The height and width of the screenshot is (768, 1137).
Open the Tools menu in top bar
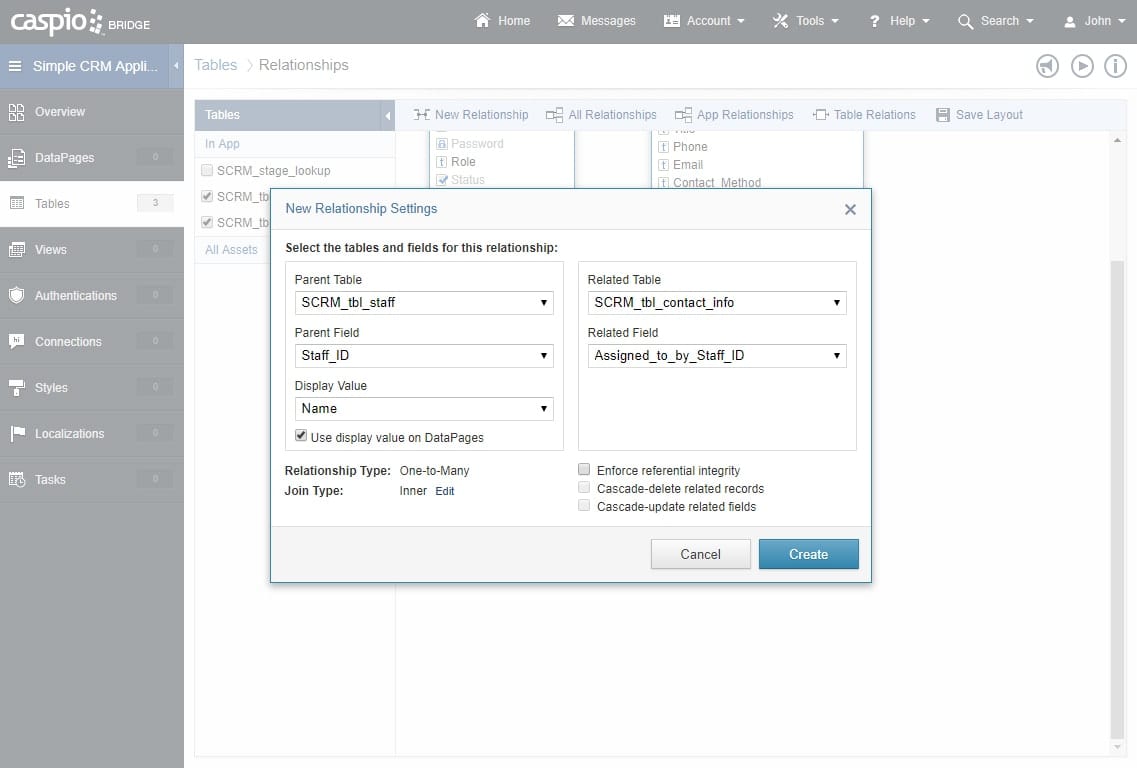[805, 21]
